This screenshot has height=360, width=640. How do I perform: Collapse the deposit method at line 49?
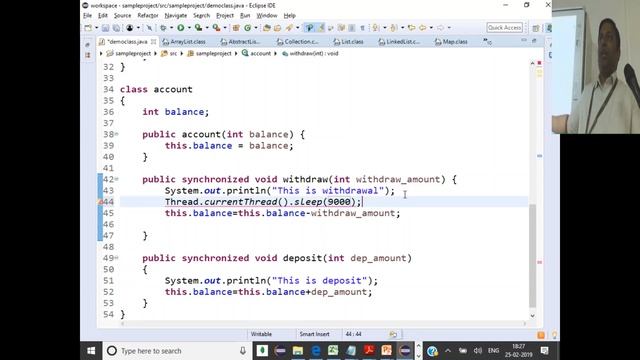click(x=116, y=258)
